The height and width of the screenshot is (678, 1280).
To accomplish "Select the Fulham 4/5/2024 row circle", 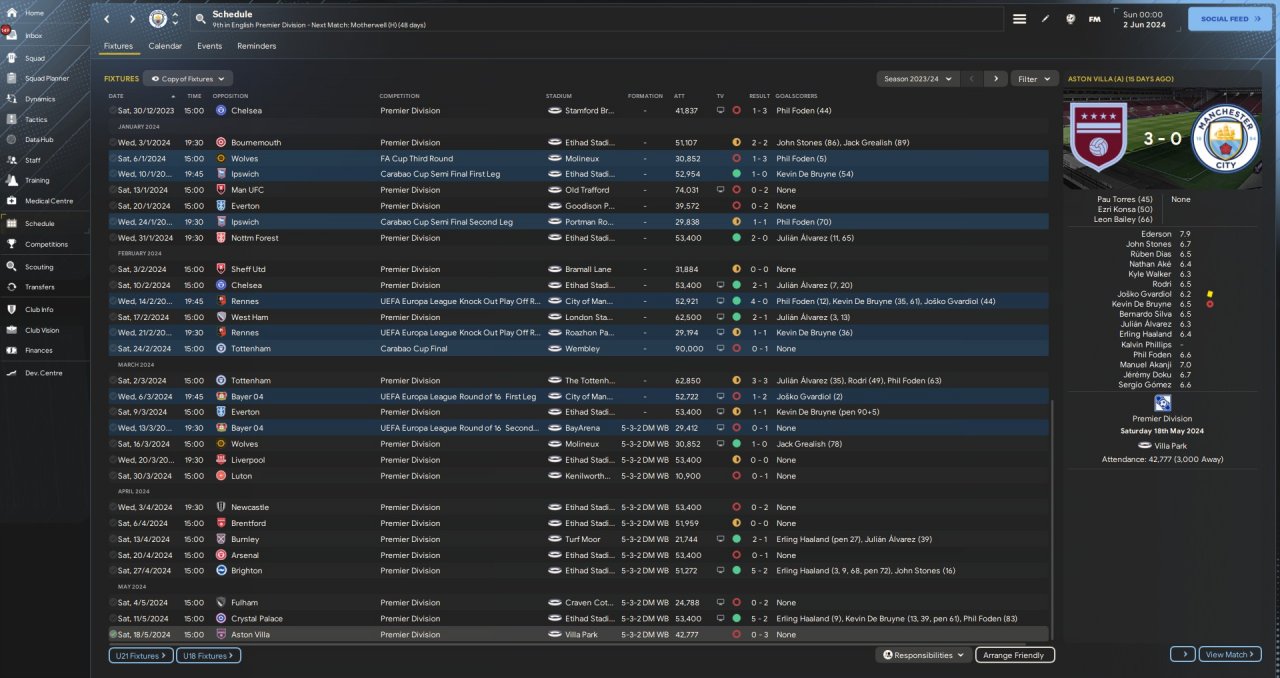I will pyautogui.click(x=113, y=603).
